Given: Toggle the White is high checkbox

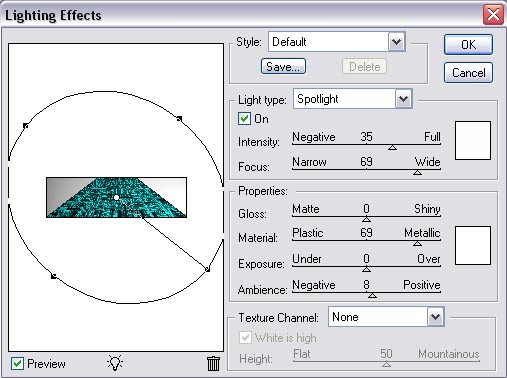Looking at the screenshot, I should tap(245, 338).
